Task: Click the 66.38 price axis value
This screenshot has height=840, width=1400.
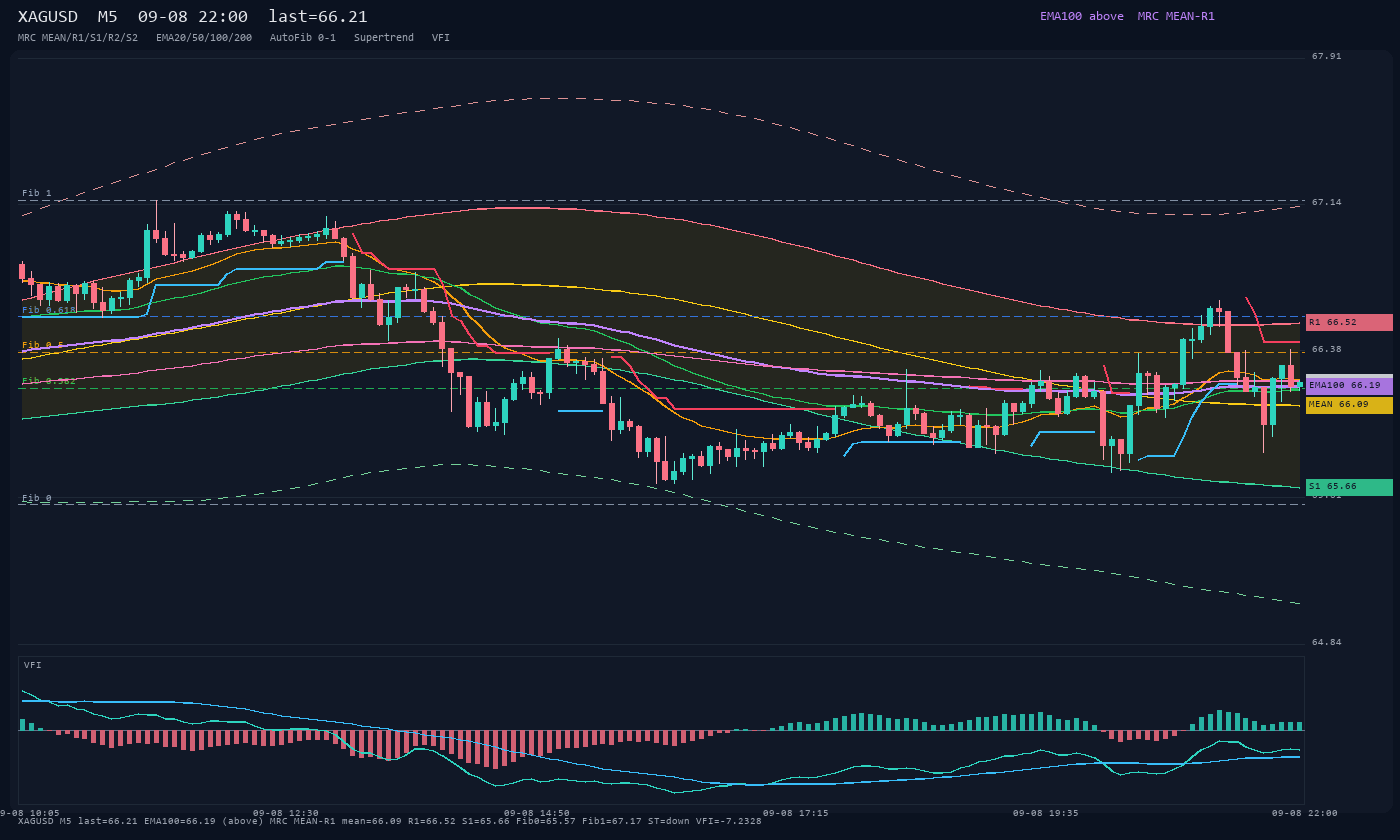Action: tap(1327, 349)
